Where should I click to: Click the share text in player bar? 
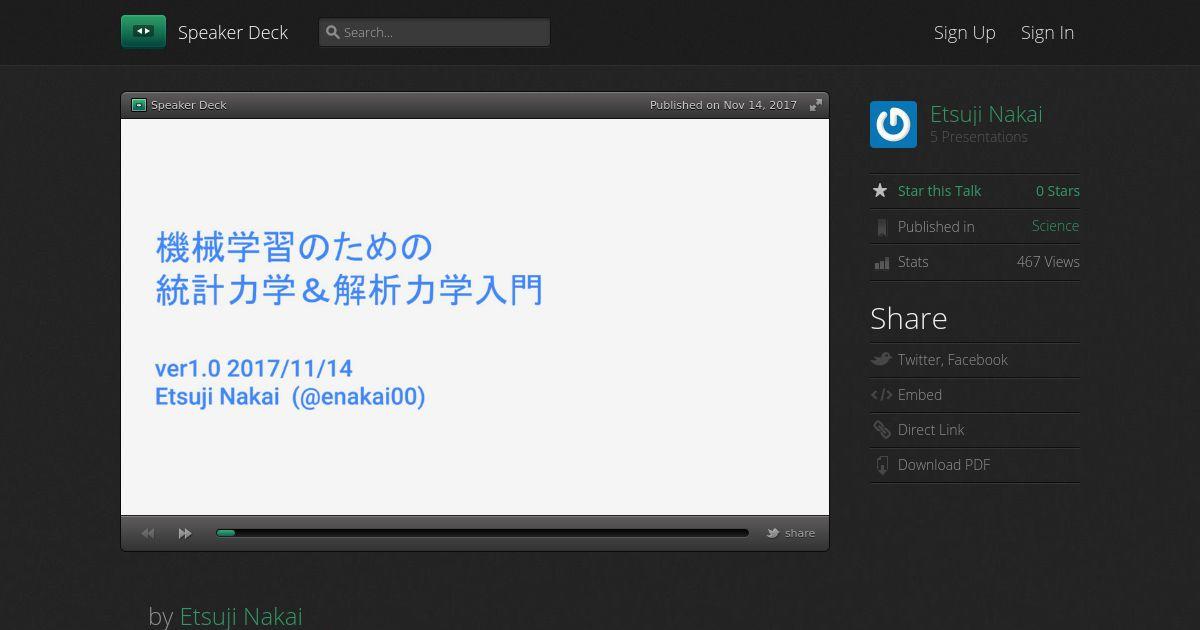tap(800, 533)
